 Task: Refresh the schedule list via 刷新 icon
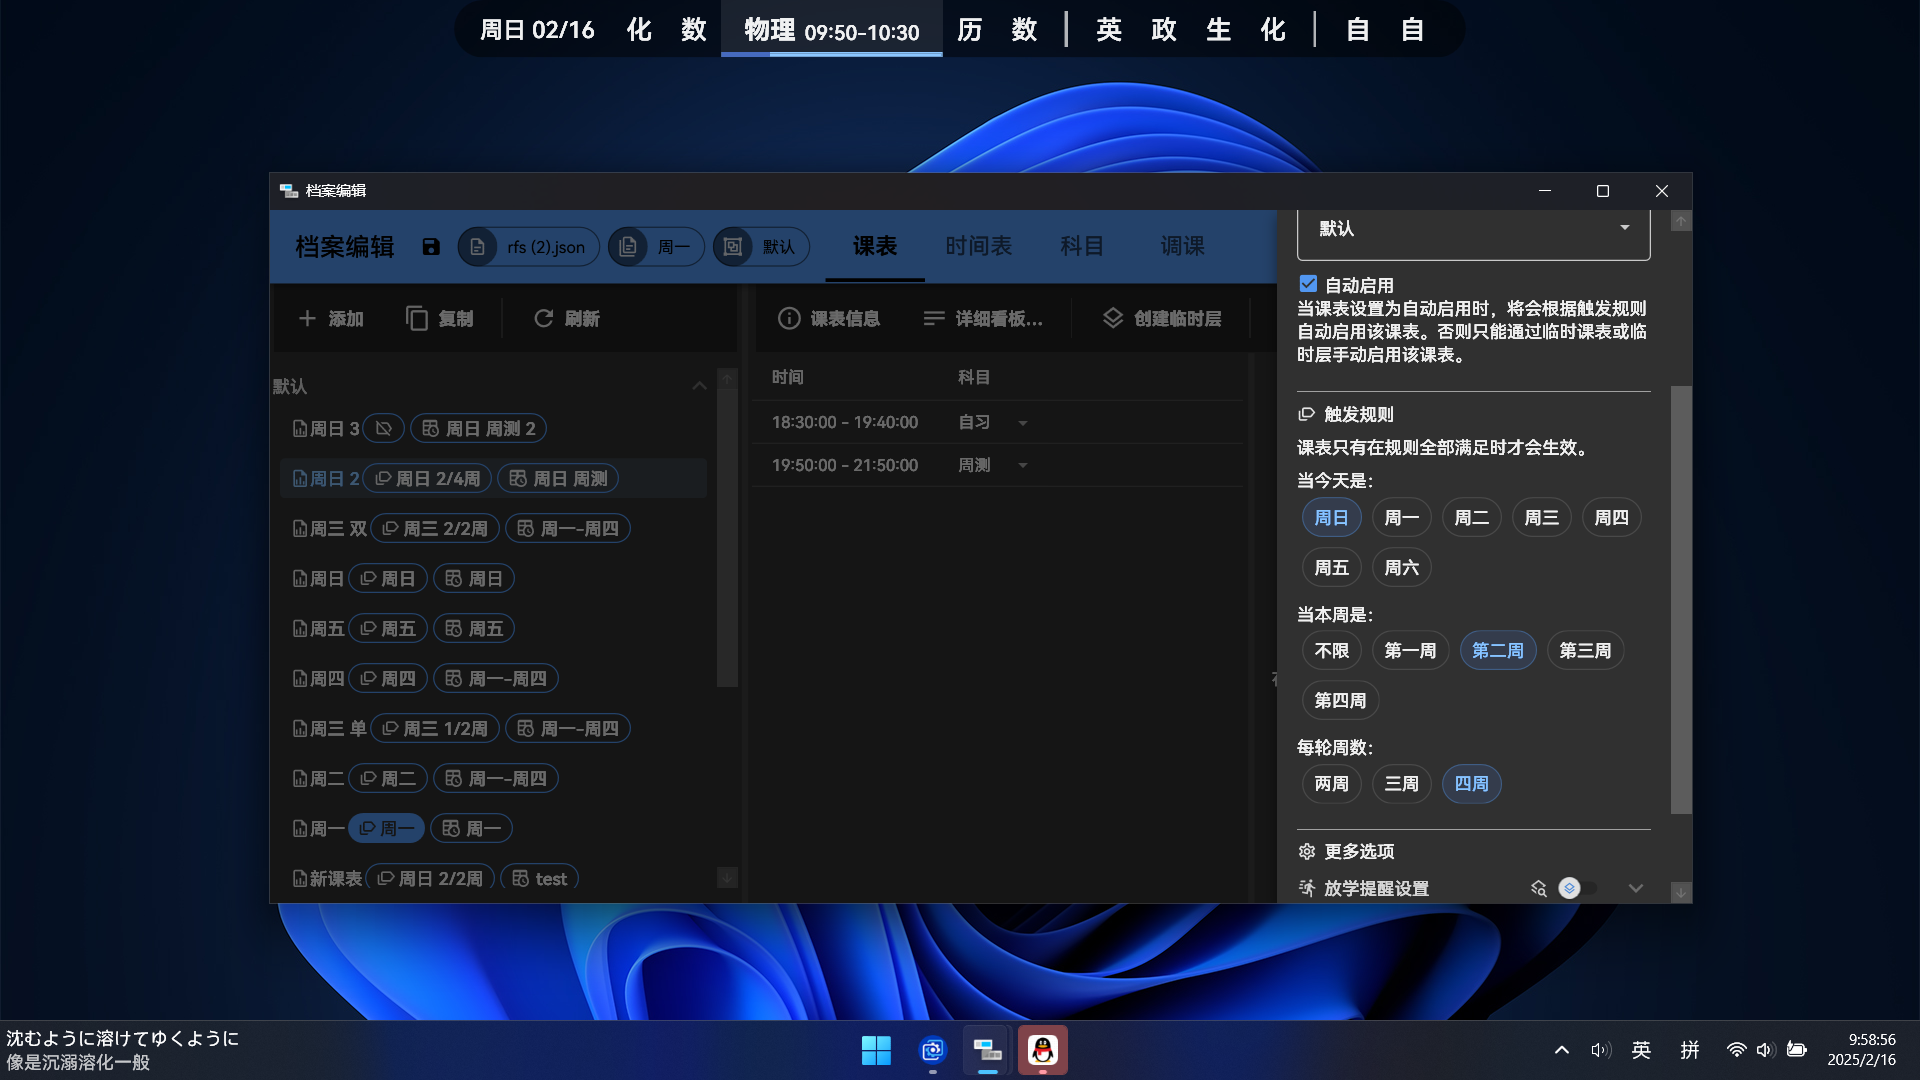click(x=543, y=318)
